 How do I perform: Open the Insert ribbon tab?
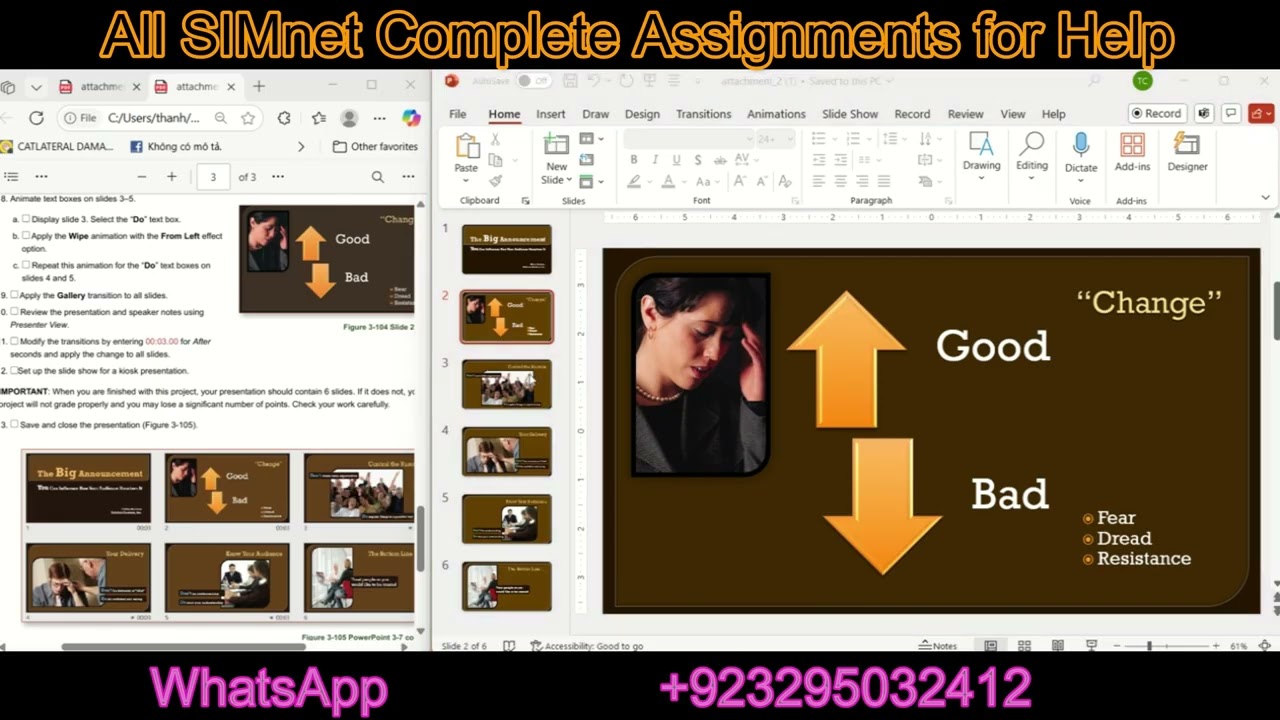(x=550, y=114)
